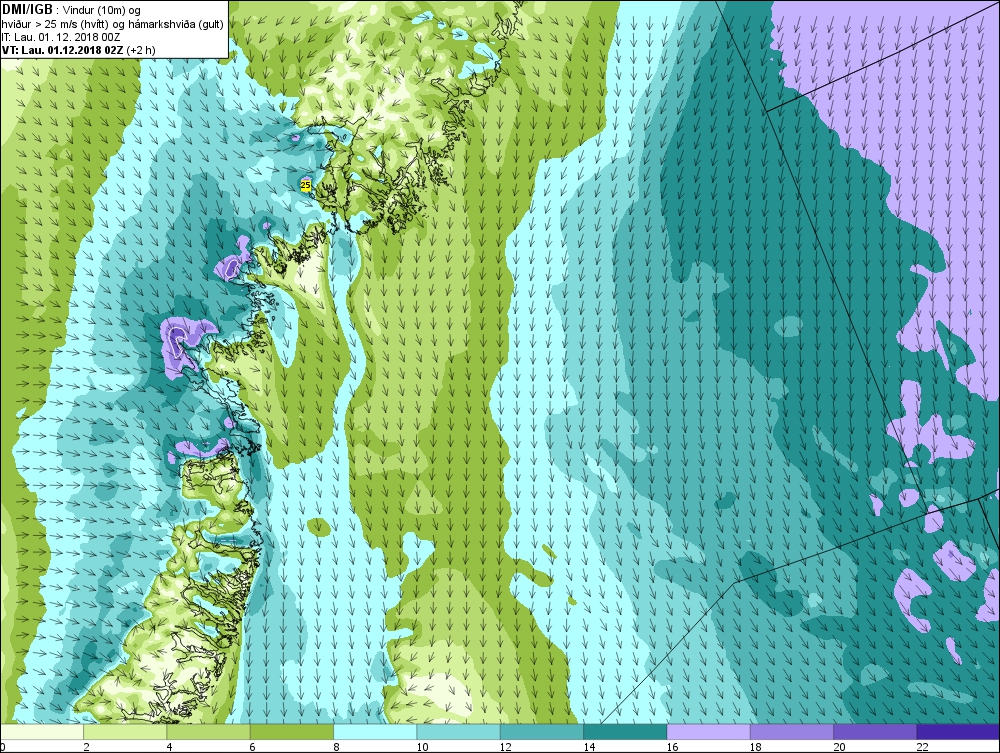Image resolution: width=1000 pixels, height=753 pixels.
Task: Select the dark purple legend swatch above 22
Action: click(x=958, y=731)
